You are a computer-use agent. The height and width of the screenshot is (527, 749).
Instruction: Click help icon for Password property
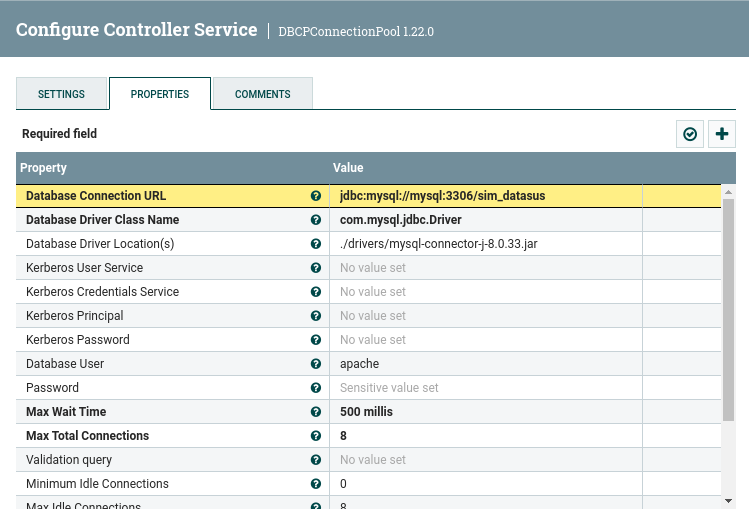[316, 388]
